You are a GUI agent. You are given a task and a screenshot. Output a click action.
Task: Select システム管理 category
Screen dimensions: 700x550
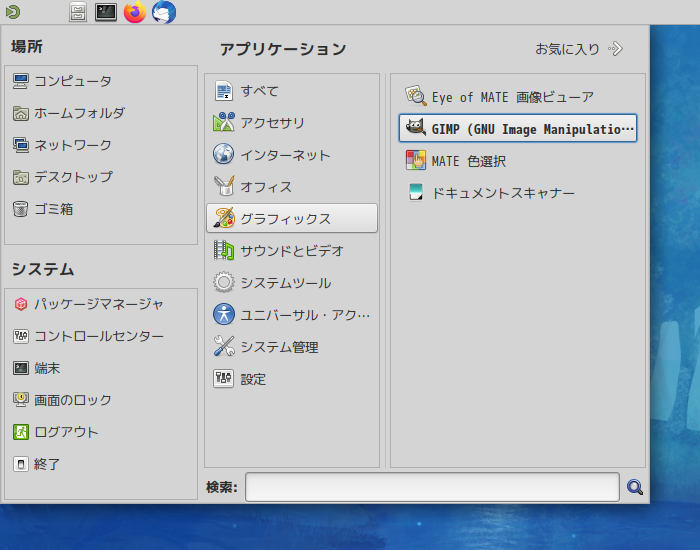click(x=292, y=346)
